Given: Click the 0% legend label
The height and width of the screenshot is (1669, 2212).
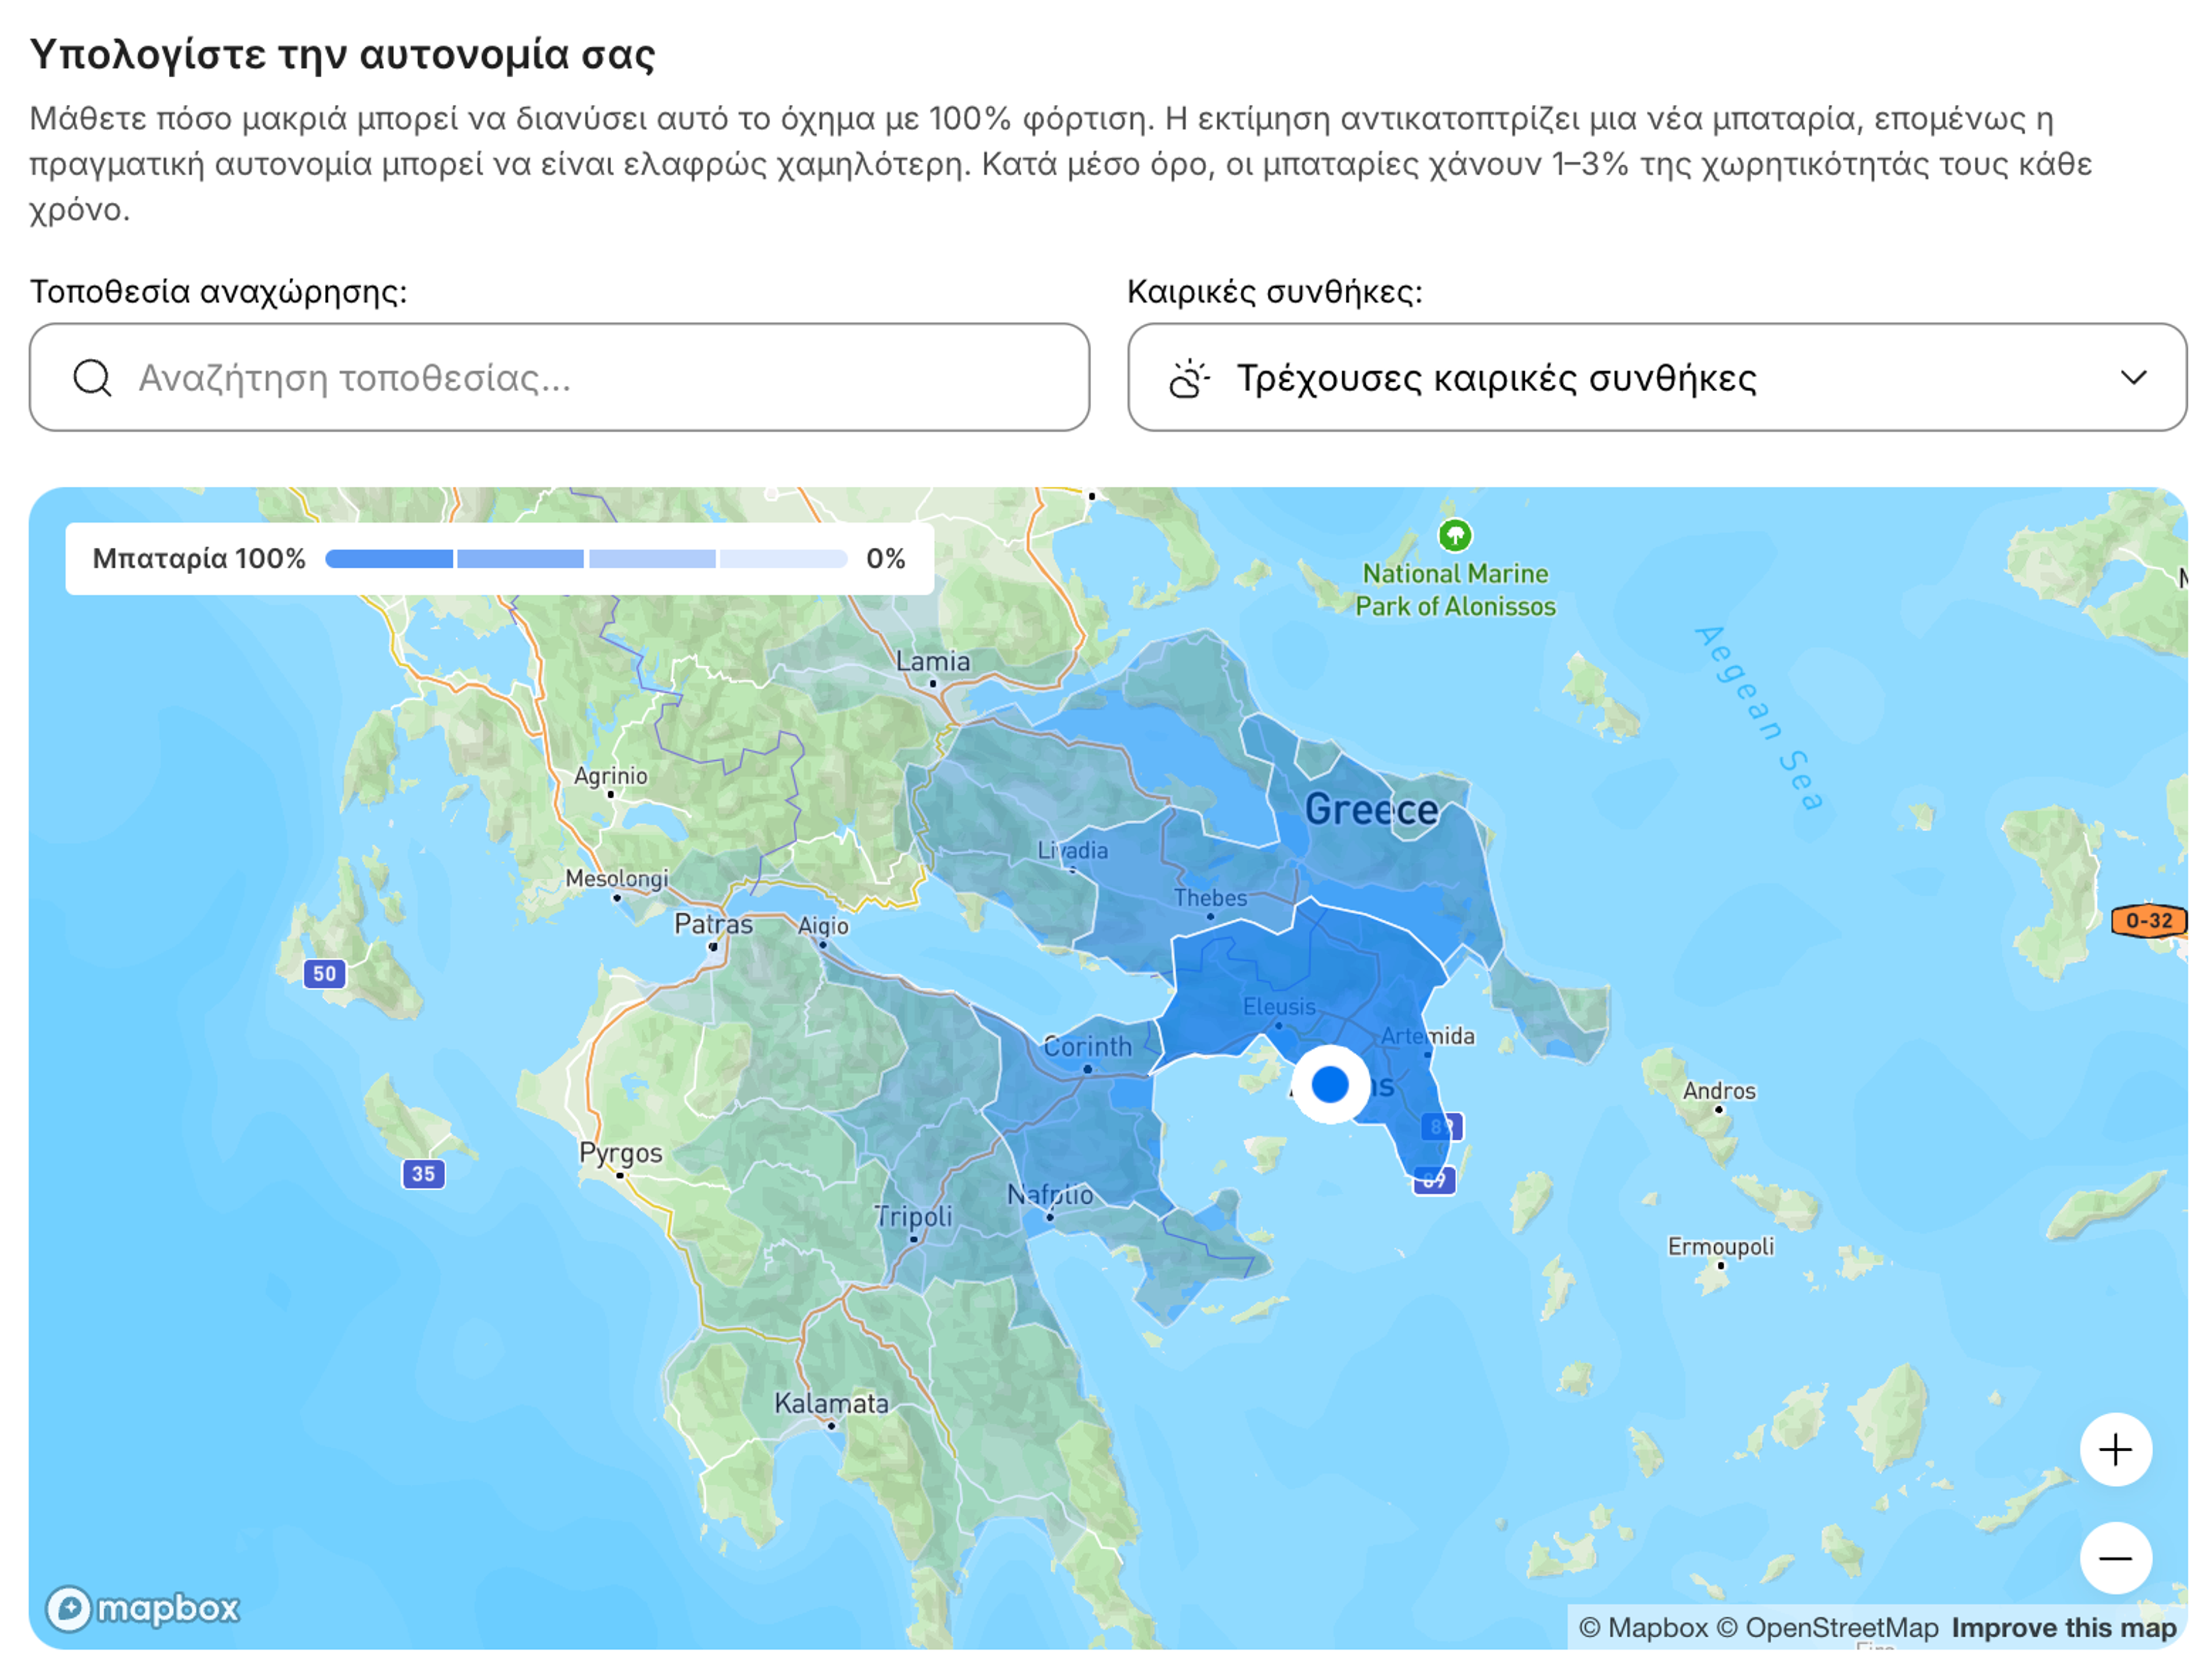Looking at the screenshot, I should (885, 558).
